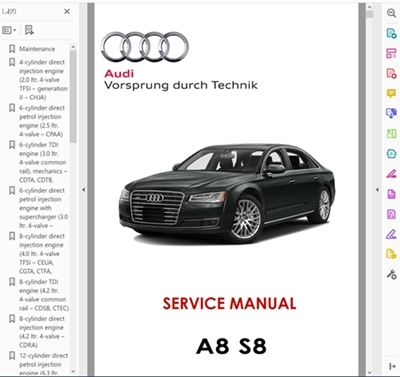
Task: Open the pink Combine files layout icon
Action: pos(391,53)
